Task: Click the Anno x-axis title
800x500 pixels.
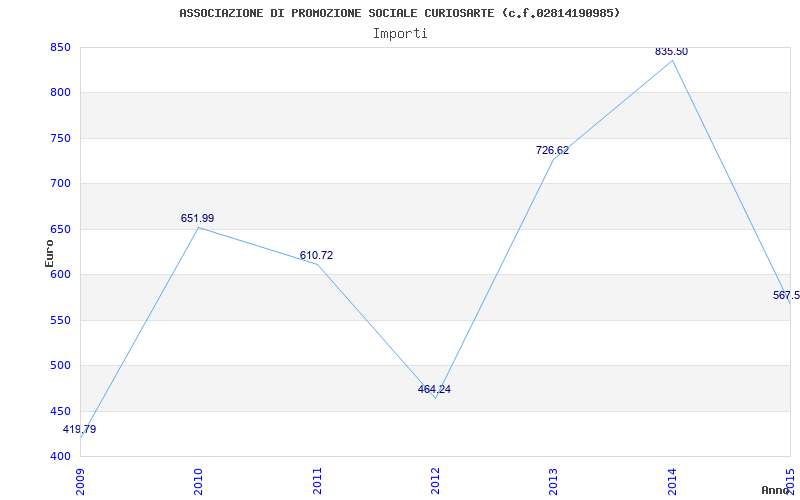Action: pyautogui.click(x=776, y=490)
